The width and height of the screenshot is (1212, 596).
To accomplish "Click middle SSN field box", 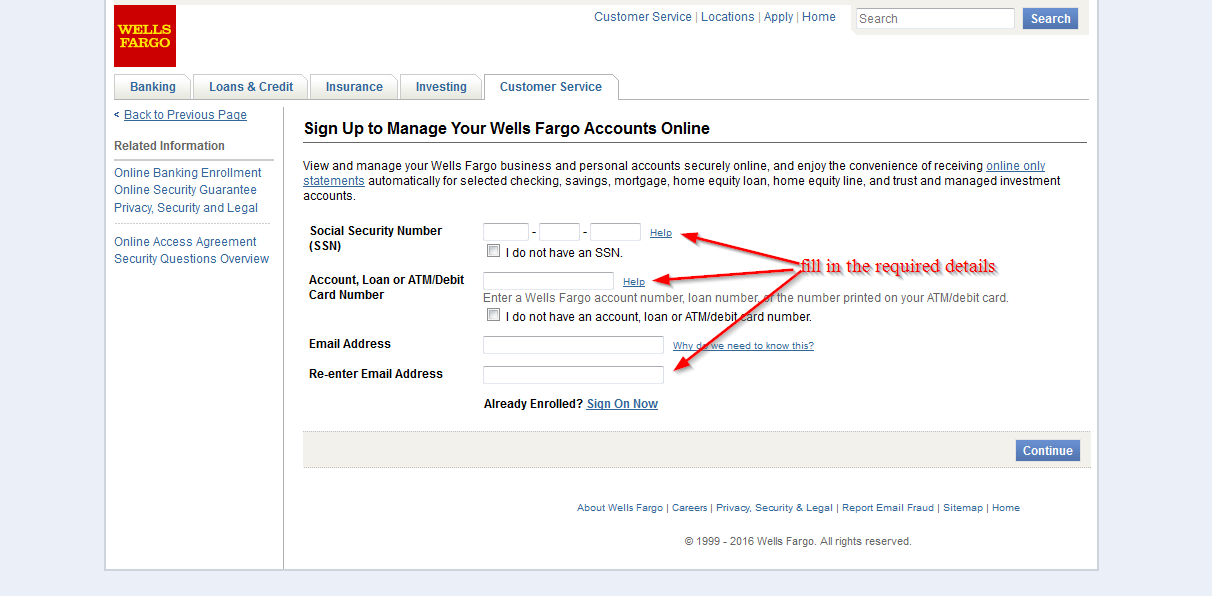I will click(560, 232).
